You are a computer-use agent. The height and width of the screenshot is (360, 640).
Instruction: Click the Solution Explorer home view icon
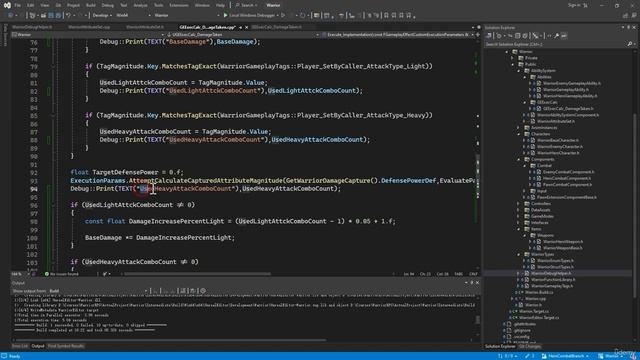tap(489, 36)
